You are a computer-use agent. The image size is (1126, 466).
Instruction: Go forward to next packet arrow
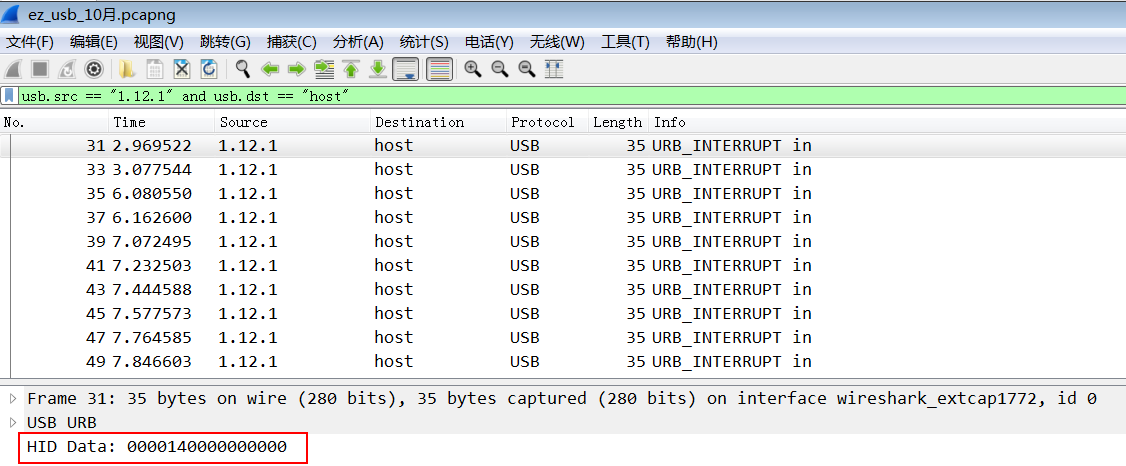click(x=297, y=70)
